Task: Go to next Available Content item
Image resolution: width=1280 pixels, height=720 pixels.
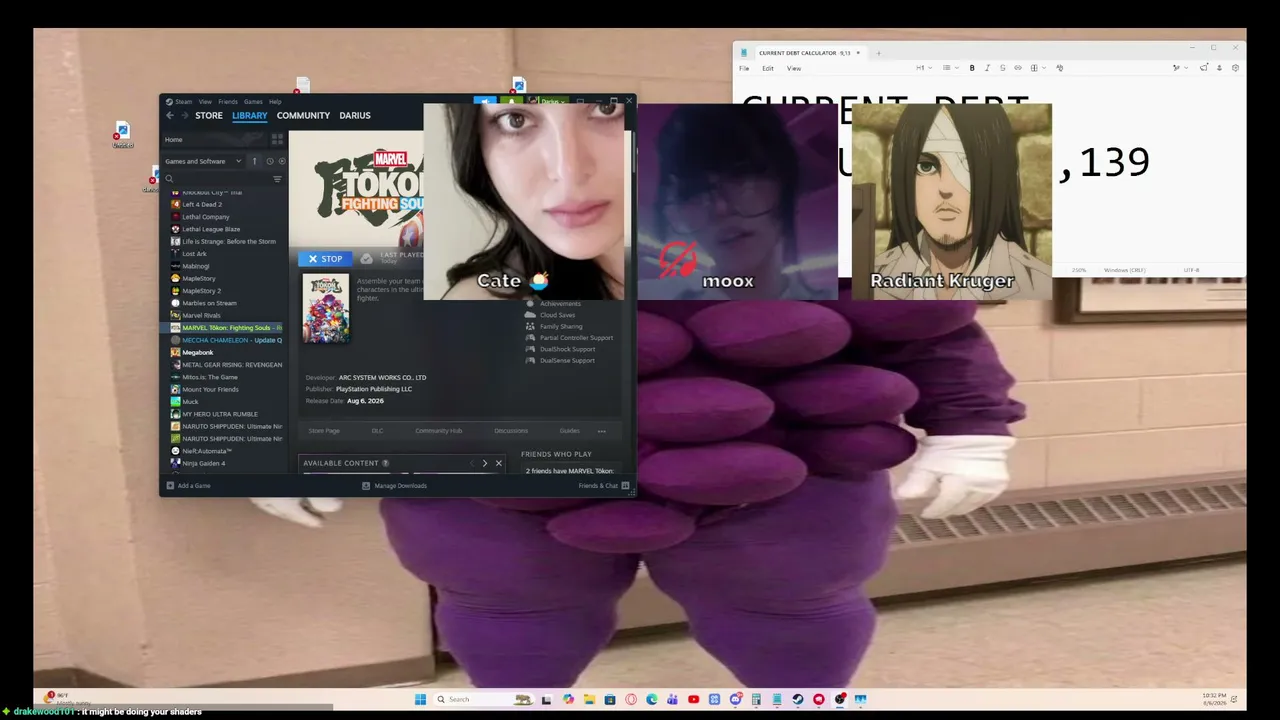Action: [x=485, y=463]
